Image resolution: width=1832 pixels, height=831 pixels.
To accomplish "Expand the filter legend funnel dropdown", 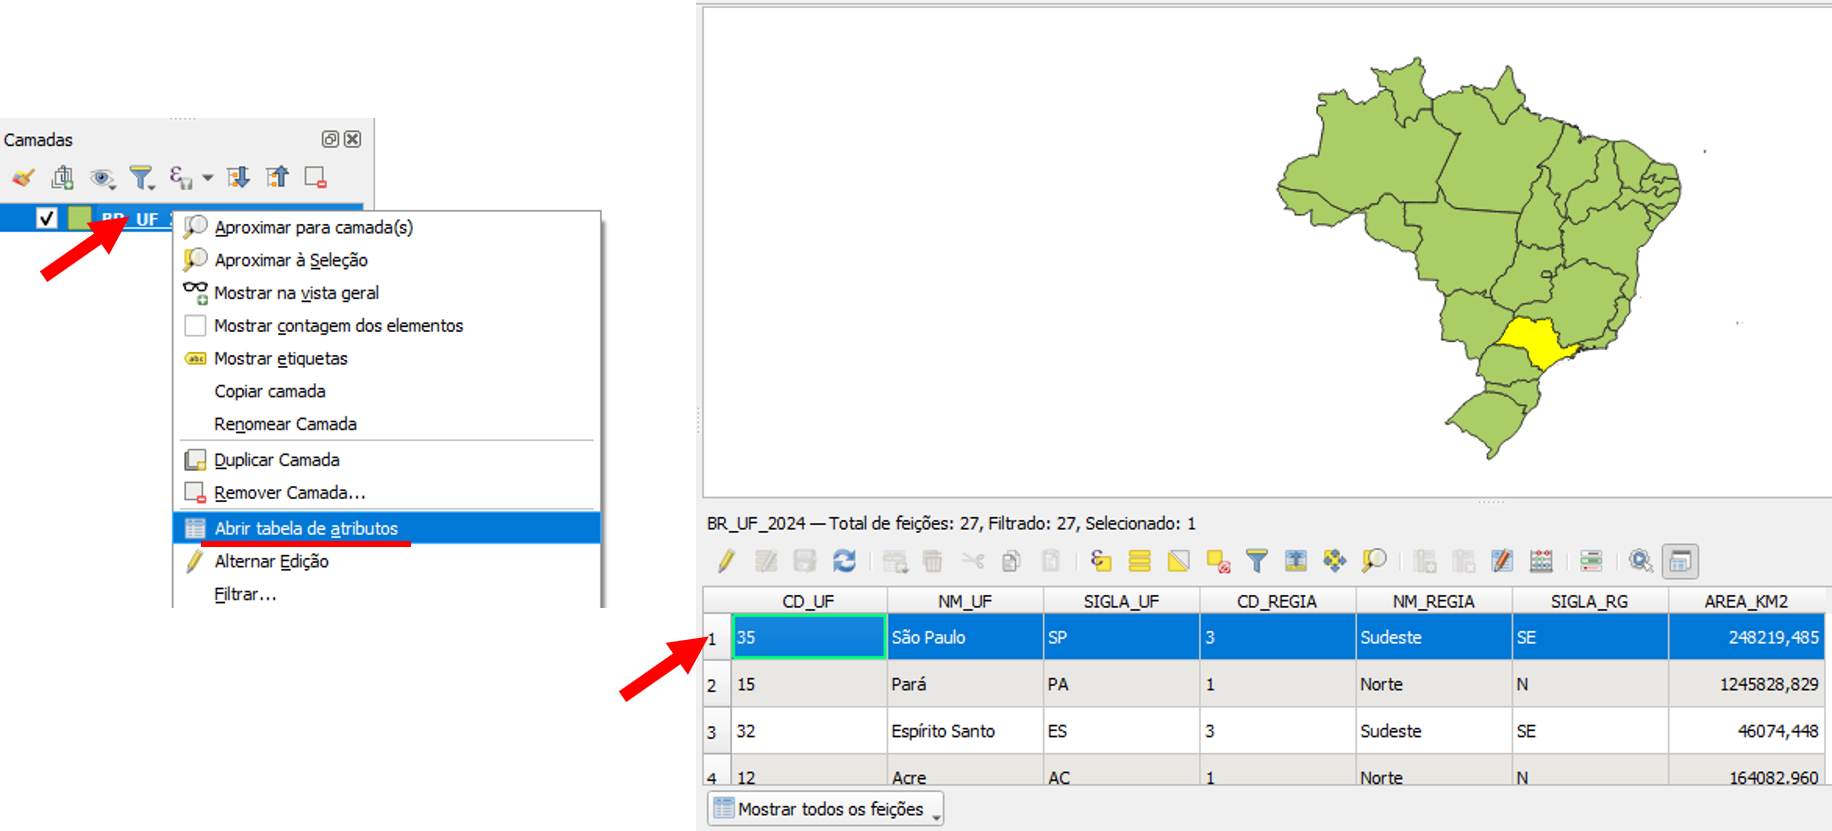I will pos(142,178).
